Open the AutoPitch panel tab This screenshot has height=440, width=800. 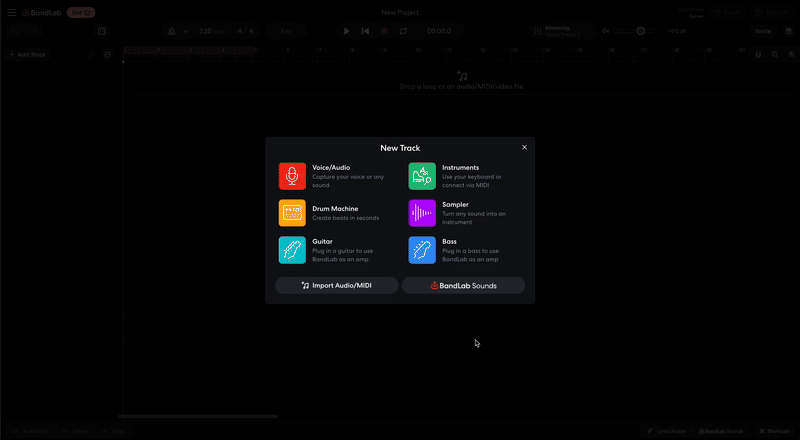pos(32,431)
